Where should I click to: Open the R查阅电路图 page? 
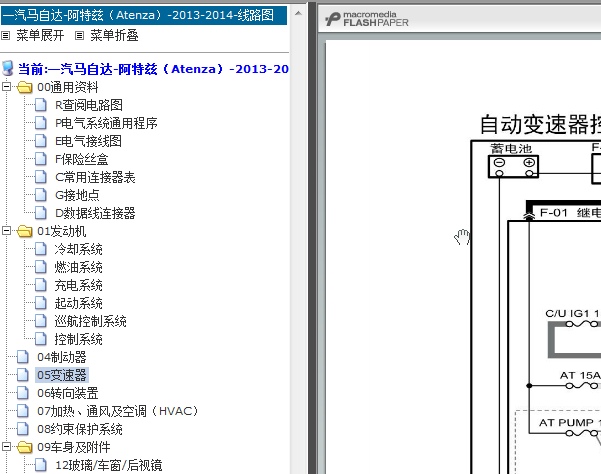pyautogui.click(x=89, y=105)
